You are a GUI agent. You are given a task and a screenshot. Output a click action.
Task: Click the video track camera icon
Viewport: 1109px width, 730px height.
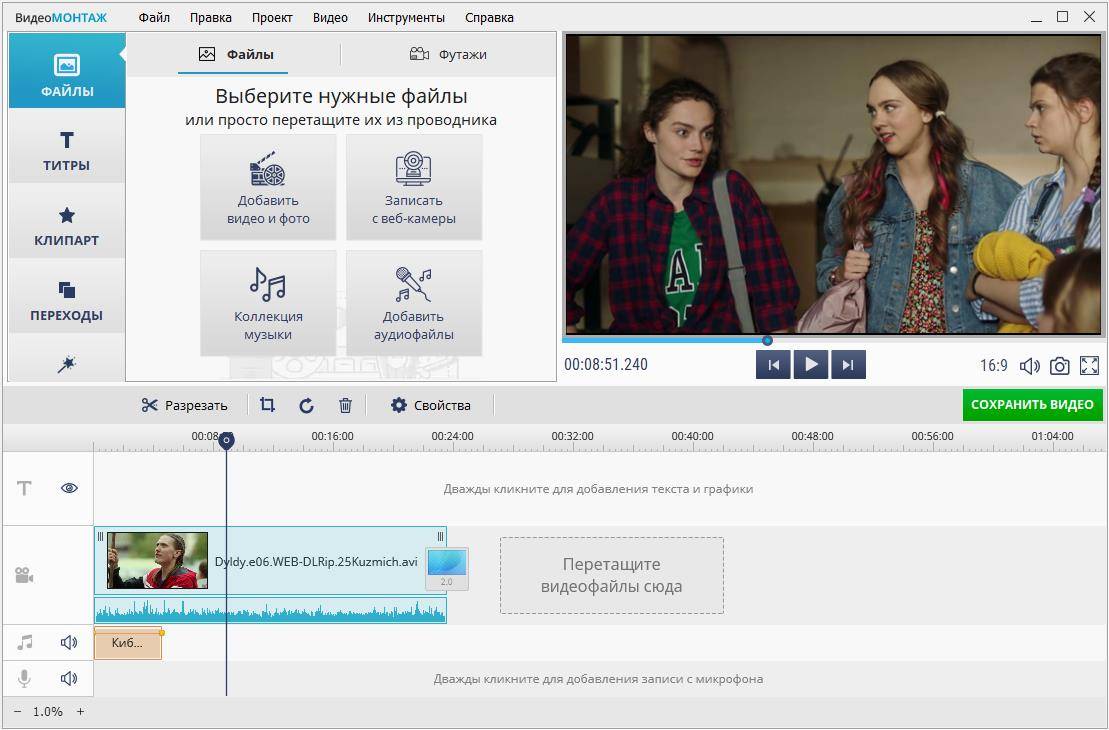point(24,575)
